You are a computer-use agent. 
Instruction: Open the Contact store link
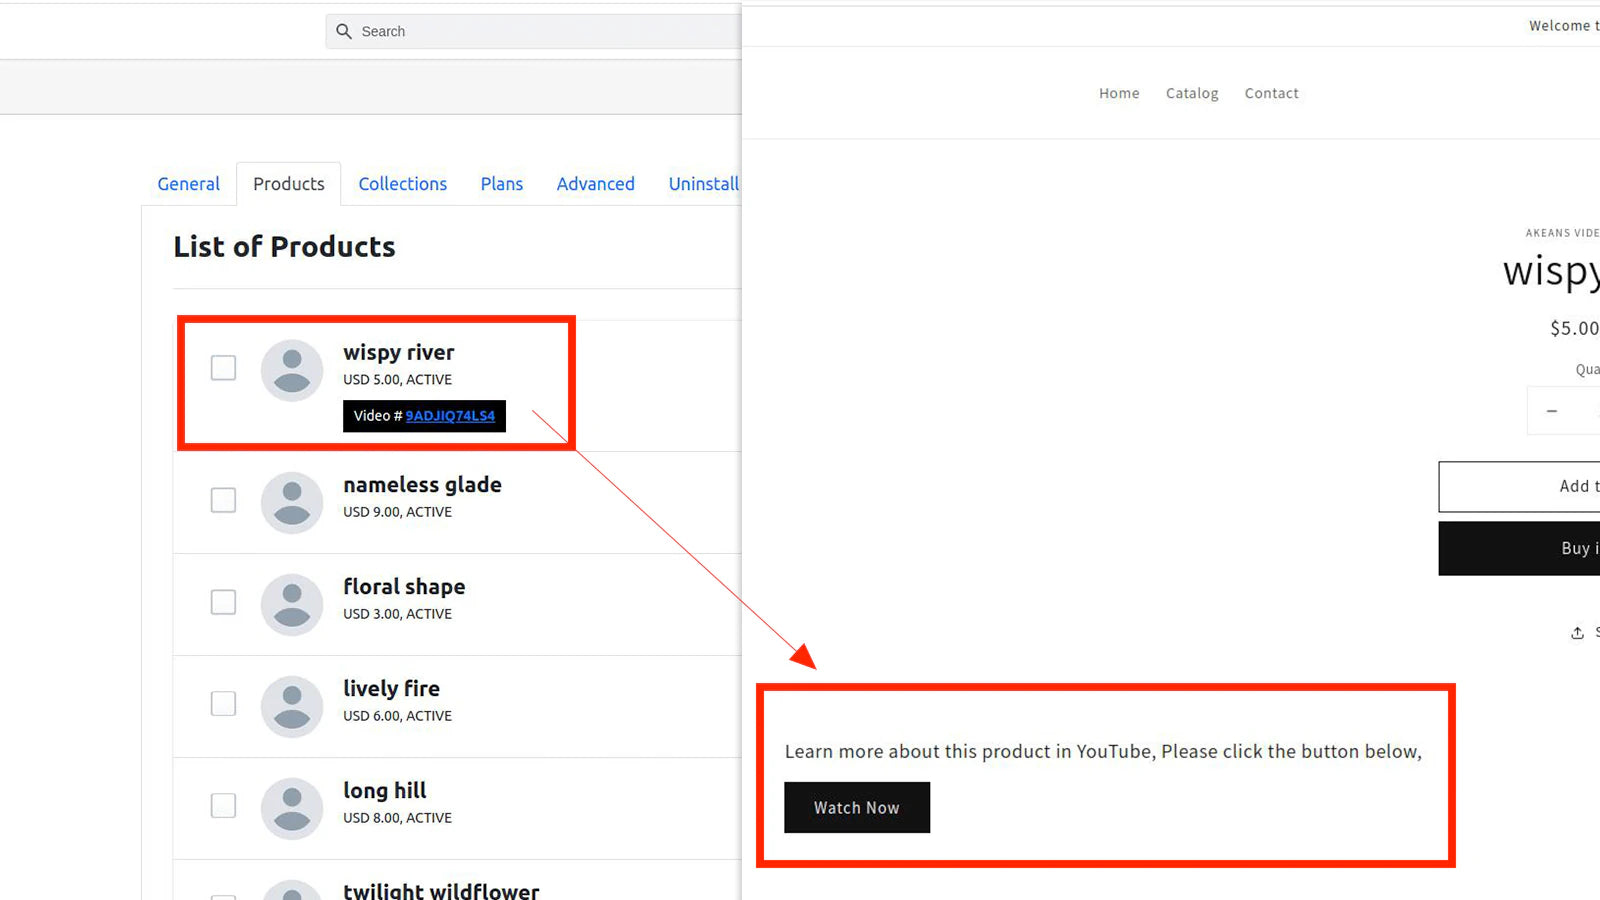tap(1271, 93)
